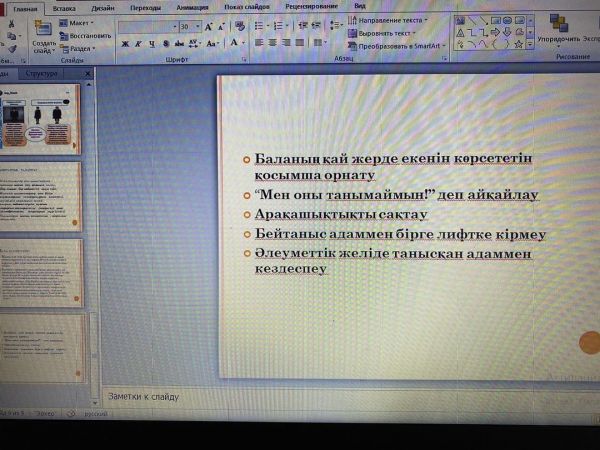Toggle text shadow (S) formatting
600x450 pixels.
(x=164, y=44)
